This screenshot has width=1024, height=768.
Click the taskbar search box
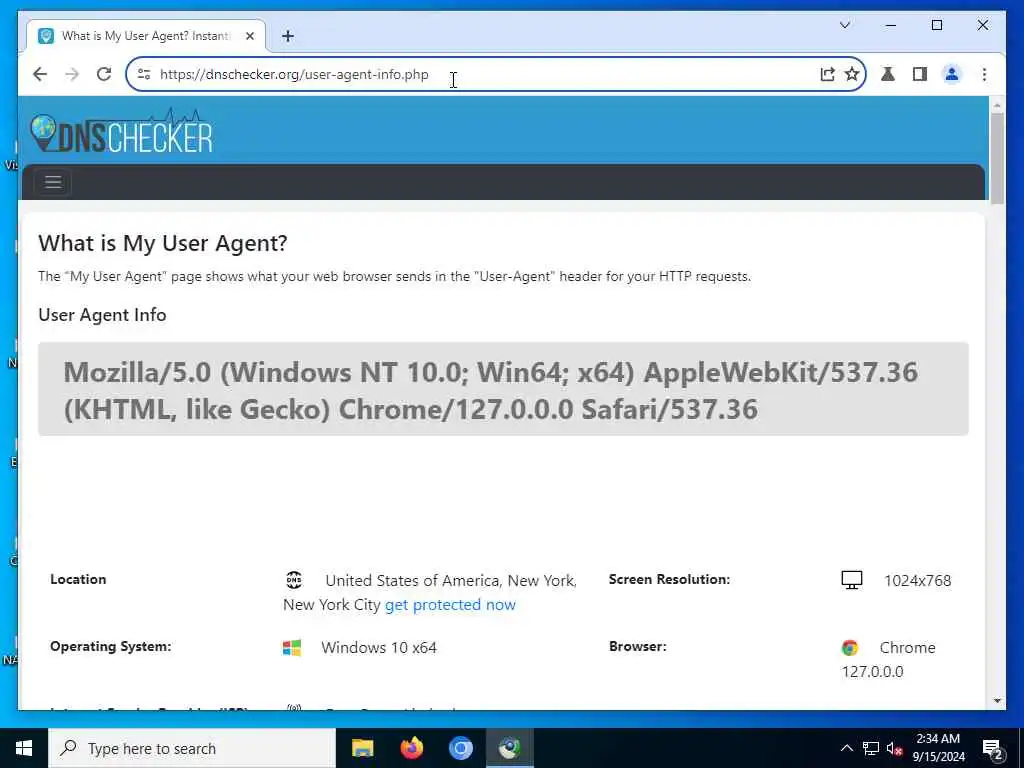(x=192, y=748)
